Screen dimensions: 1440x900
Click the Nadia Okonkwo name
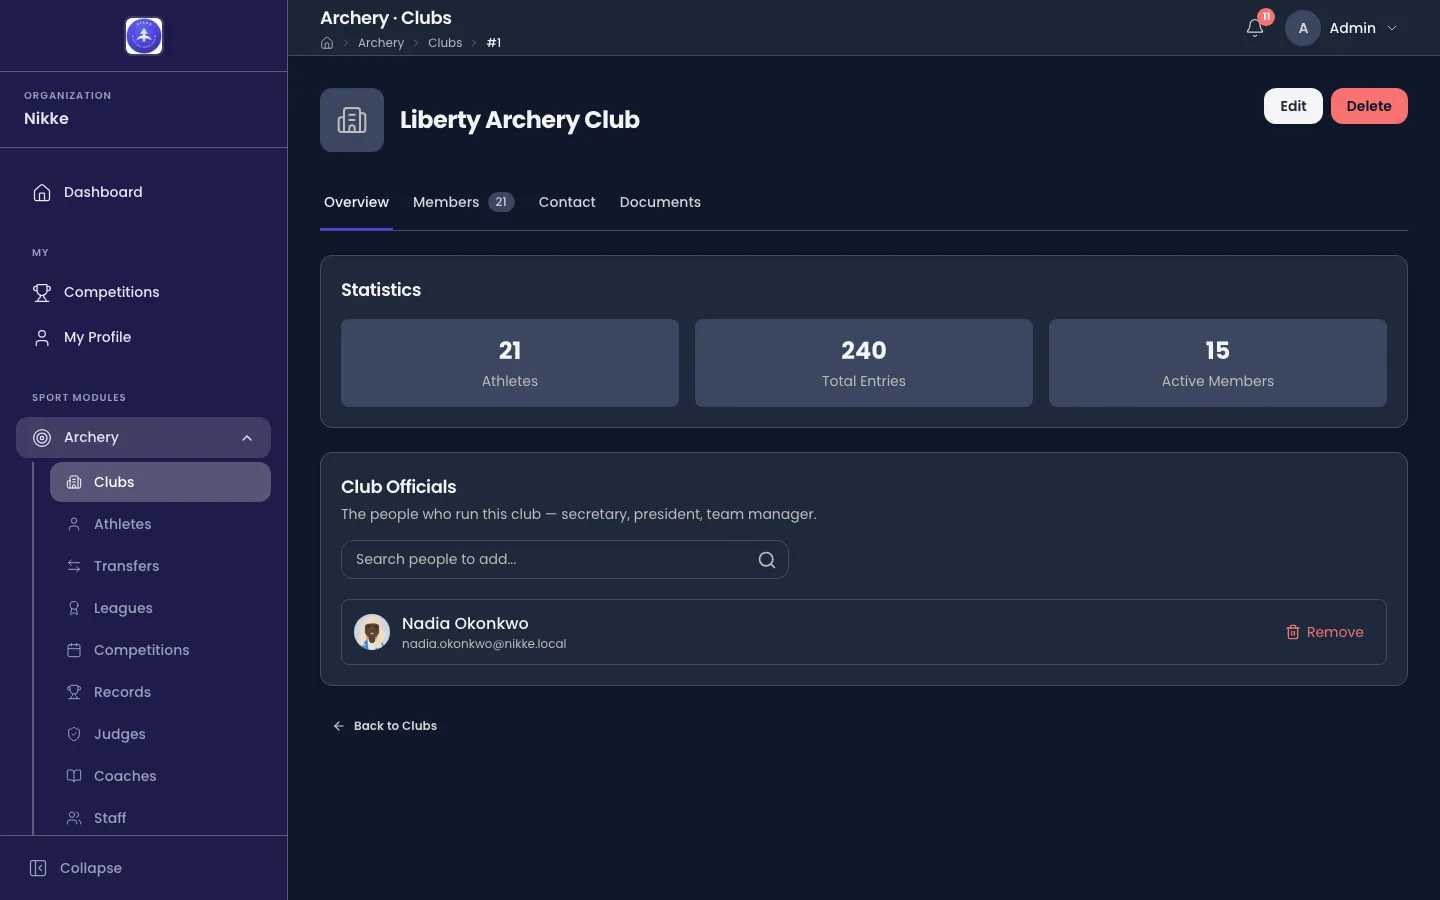point(465,623)
